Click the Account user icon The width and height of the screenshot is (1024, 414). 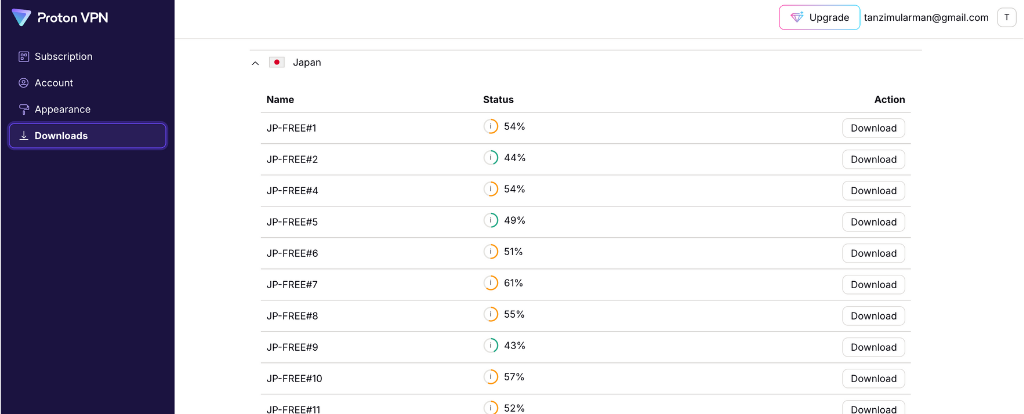[24, 83]
